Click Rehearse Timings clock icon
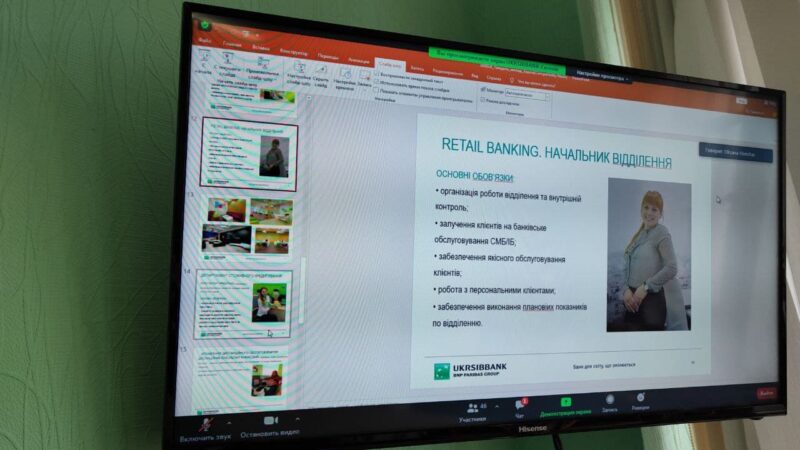800x450 pixels. click(x=345, y=73)
